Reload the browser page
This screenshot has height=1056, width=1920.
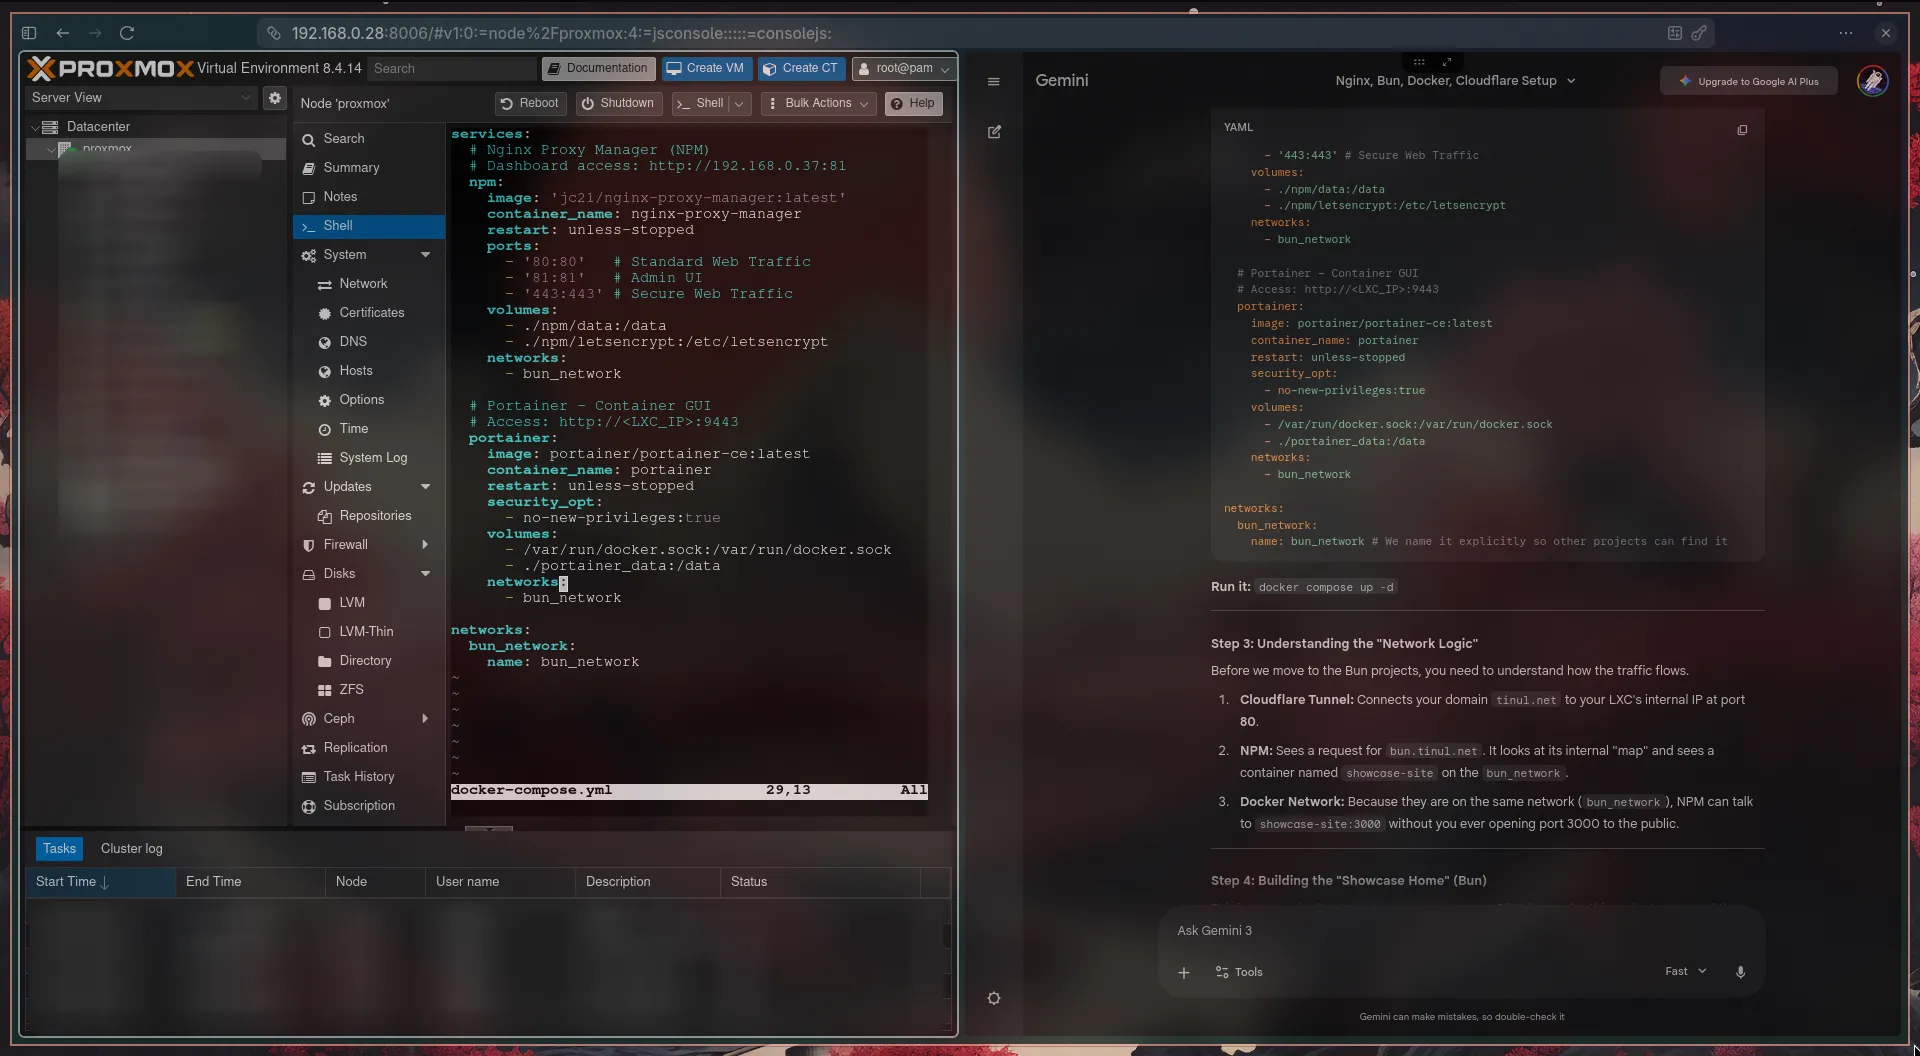click(127, 33)
